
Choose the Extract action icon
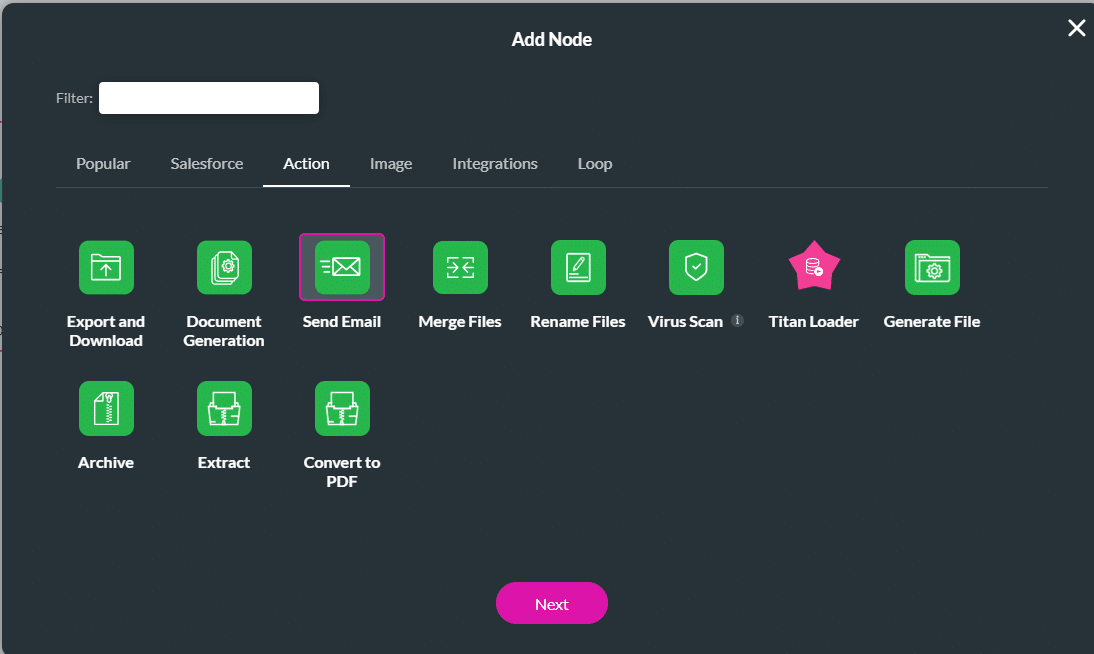click(x=224, y=408)
